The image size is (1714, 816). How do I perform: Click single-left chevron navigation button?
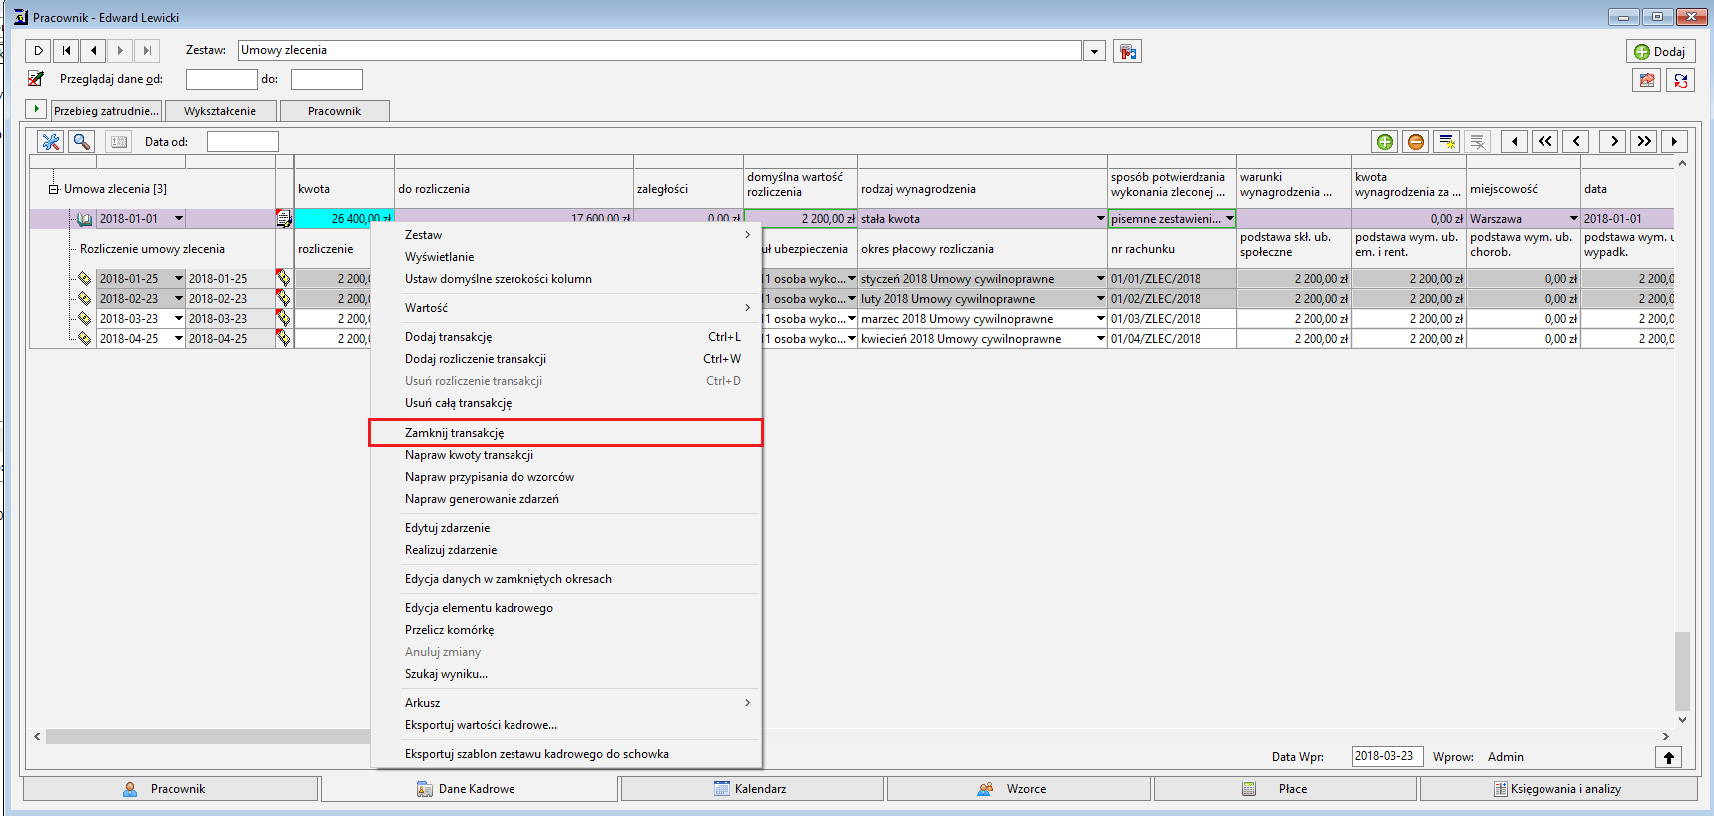(x=1576, y=142)
